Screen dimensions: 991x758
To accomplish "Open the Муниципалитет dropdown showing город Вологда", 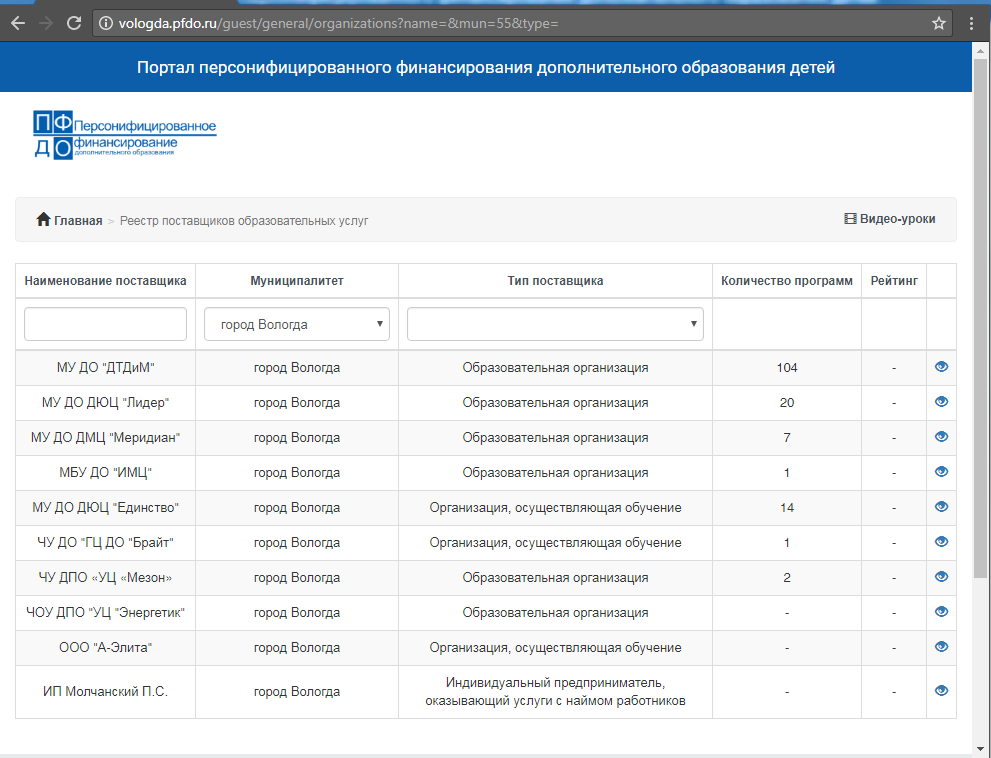I will (x=296, y=324).
